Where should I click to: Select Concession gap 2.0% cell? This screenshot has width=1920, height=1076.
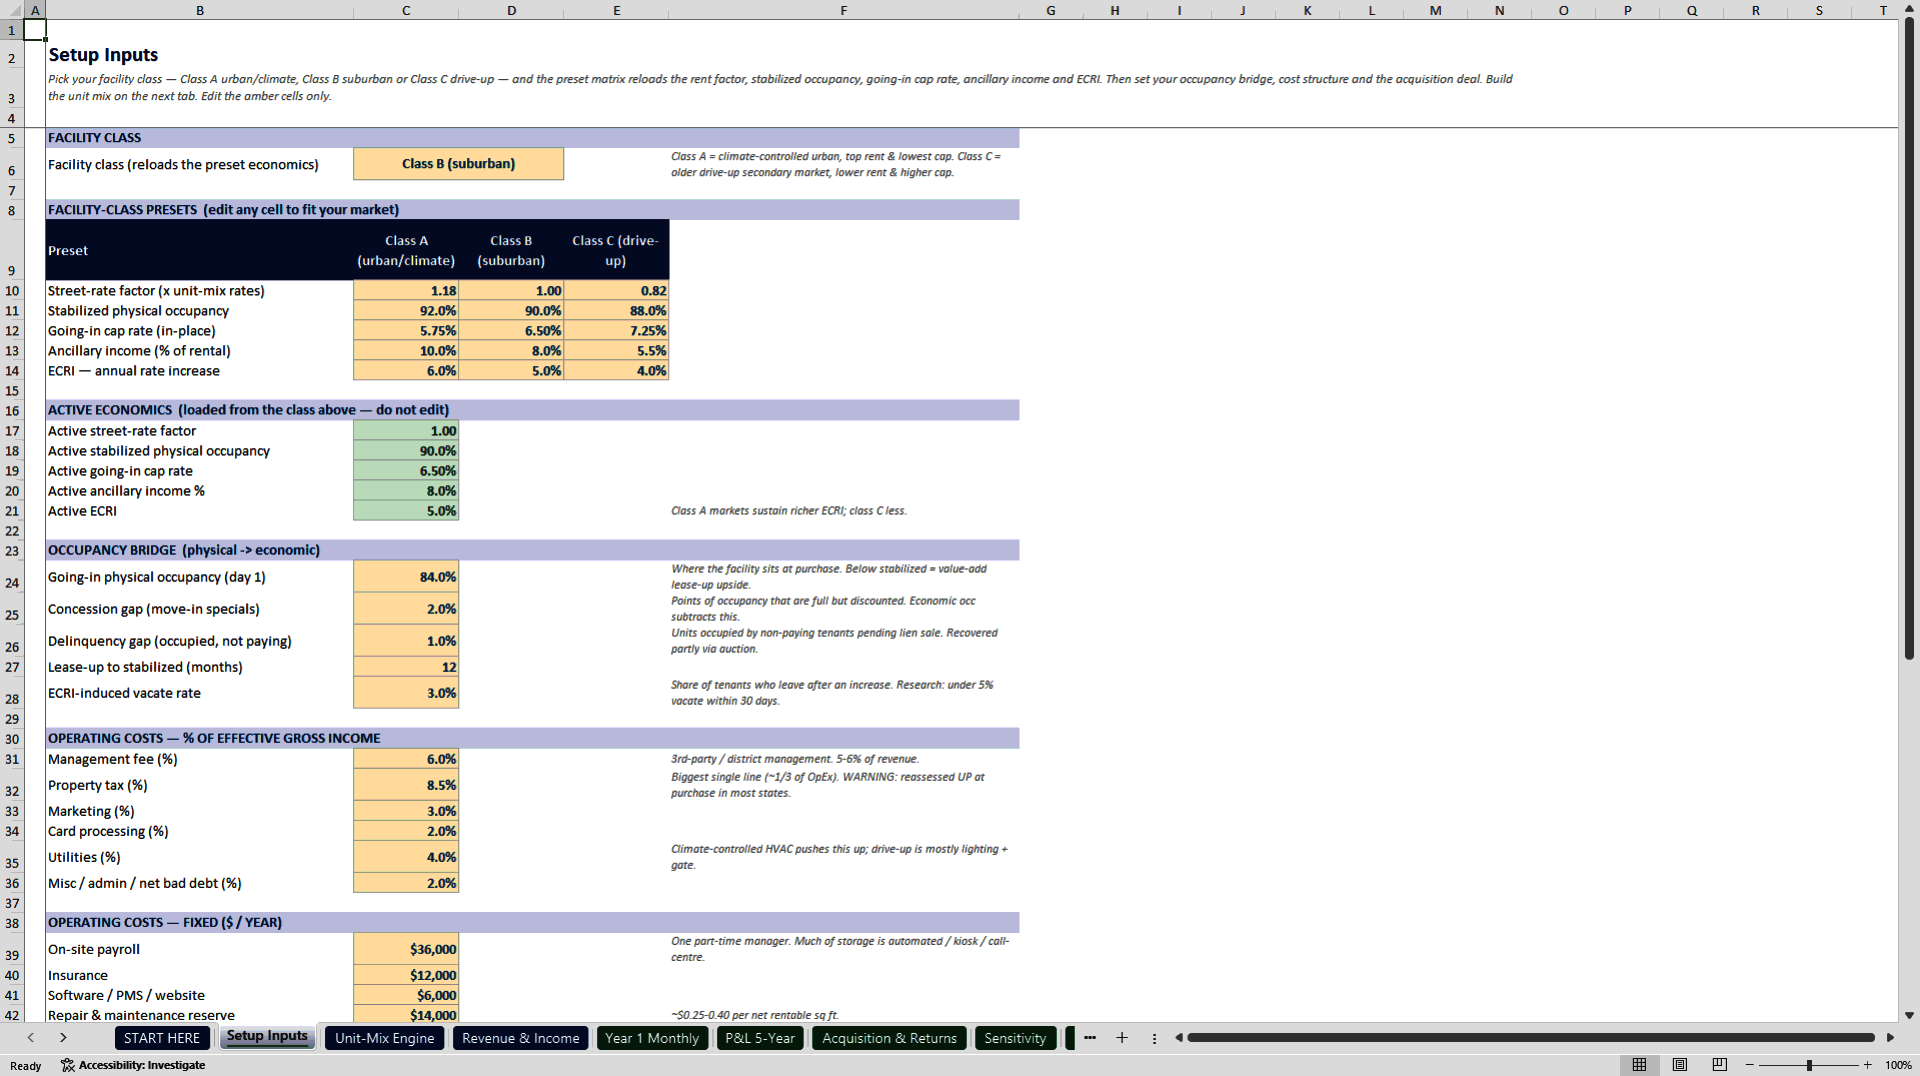[406, 609]
